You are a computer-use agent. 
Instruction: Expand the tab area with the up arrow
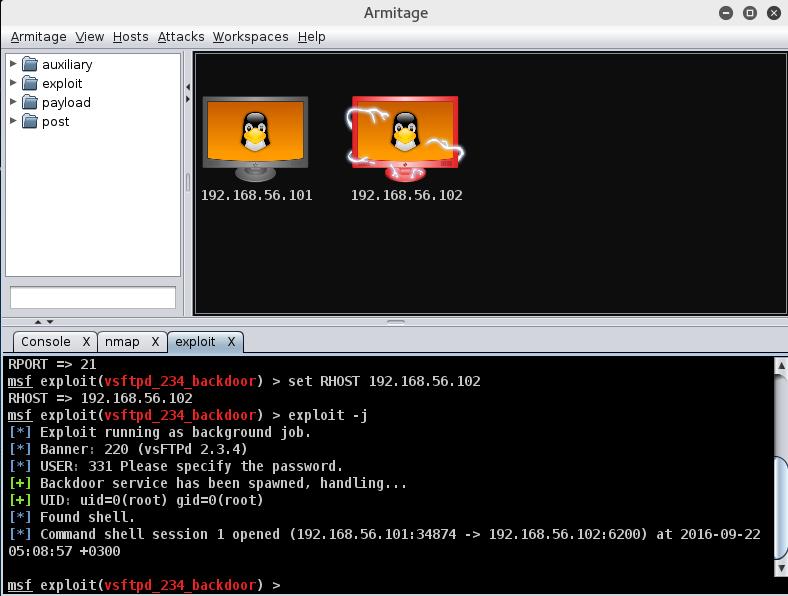pyautogui.click(x=38, y=322)
